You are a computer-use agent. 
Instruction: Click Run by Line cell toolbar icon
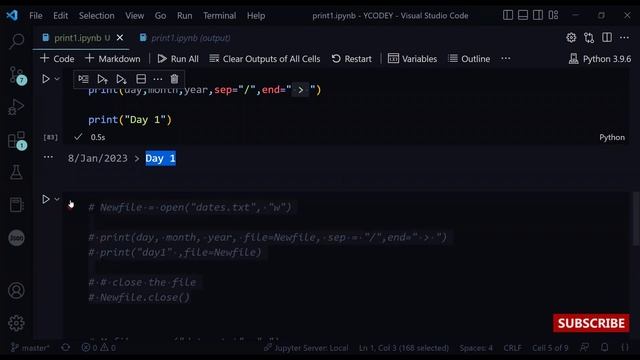click(83, 79)
